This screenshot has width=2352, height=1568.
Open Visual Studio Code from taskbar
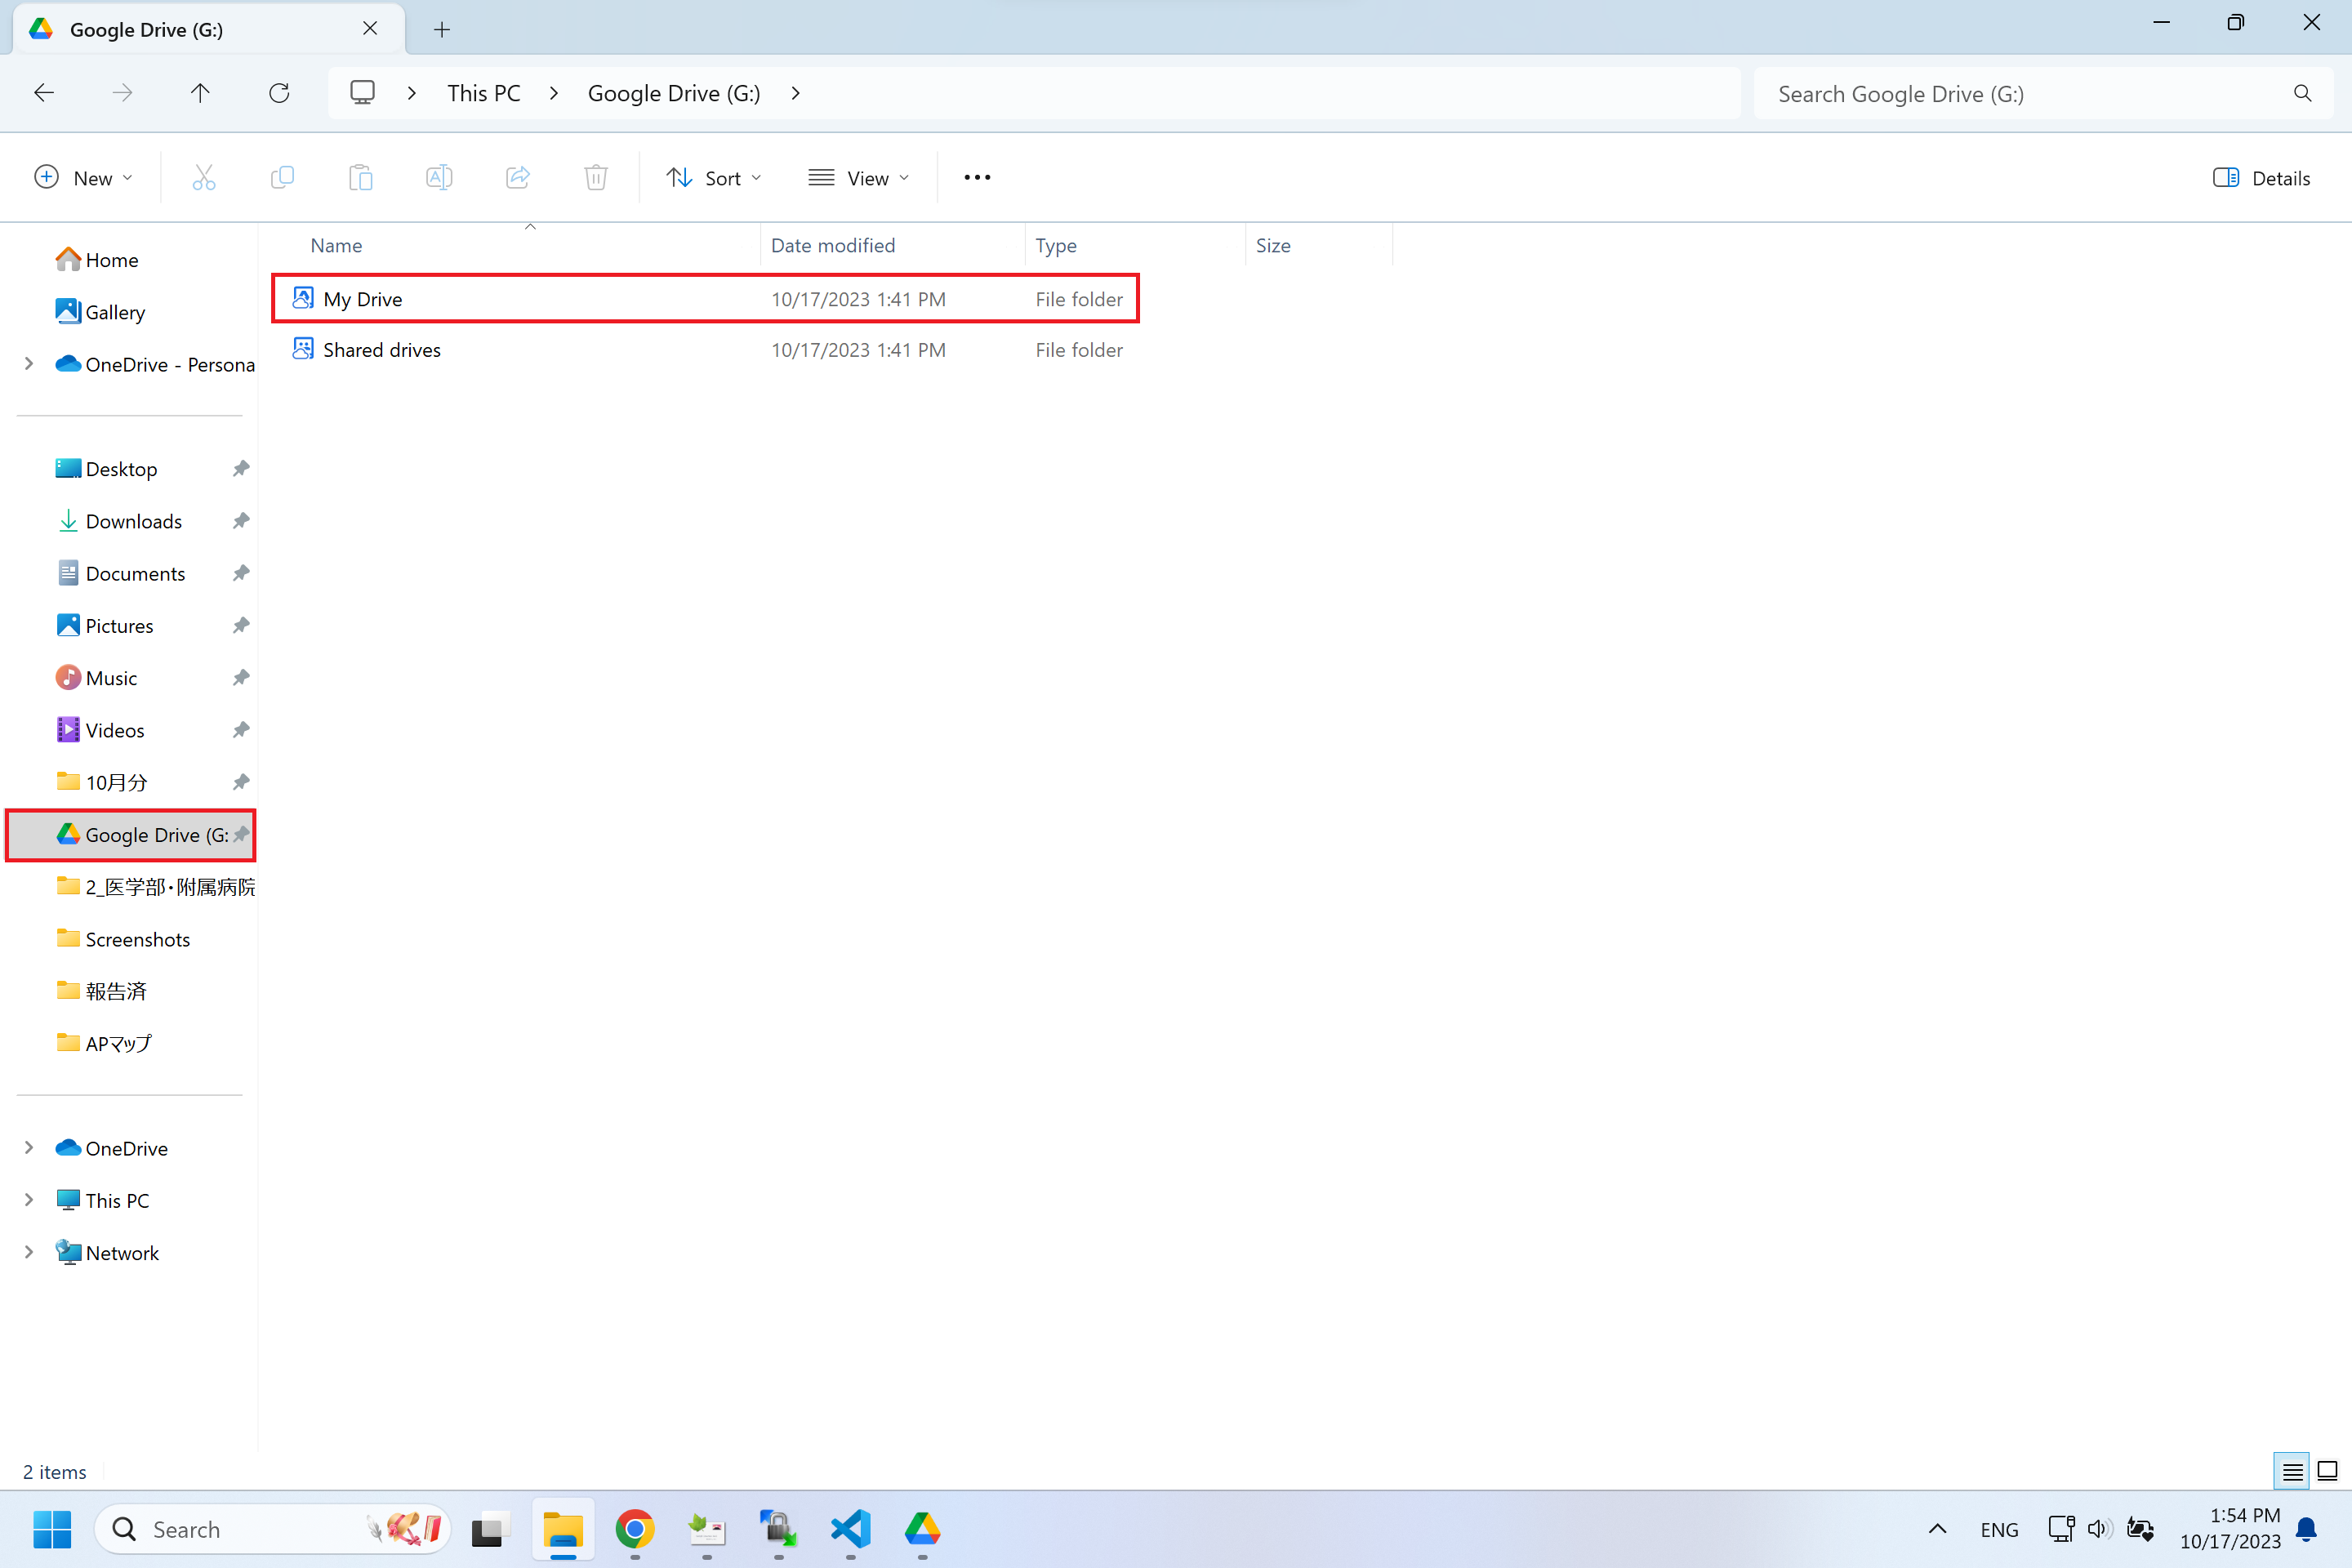[x=851, y=1529]
